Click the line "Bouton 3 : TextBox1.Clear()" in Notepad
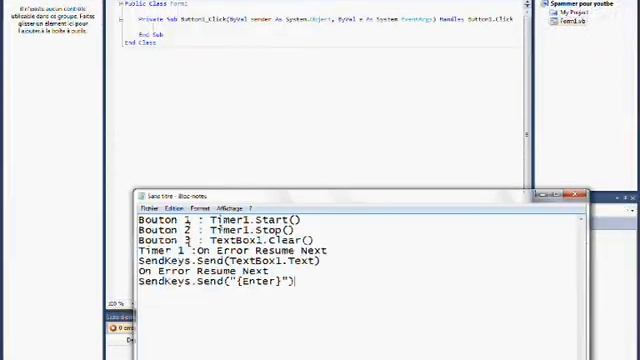Image resolution: width=640 pixels, height=360 pixels. coord(226,240)
